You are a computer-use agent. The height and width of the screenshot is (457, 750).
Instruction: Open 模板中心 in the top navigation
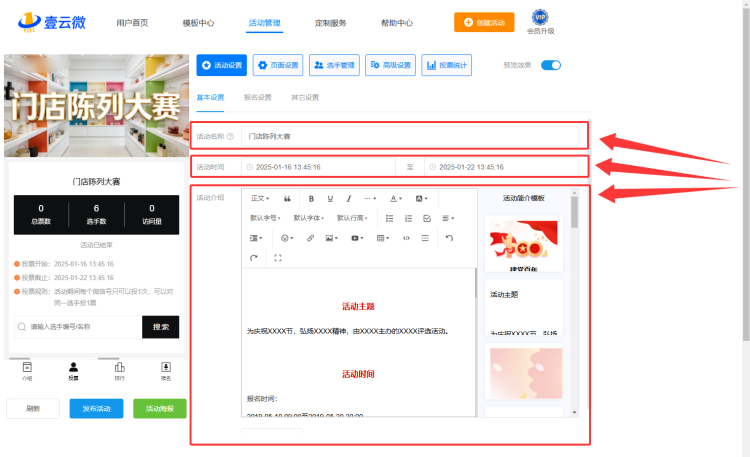tap(199, 22)
